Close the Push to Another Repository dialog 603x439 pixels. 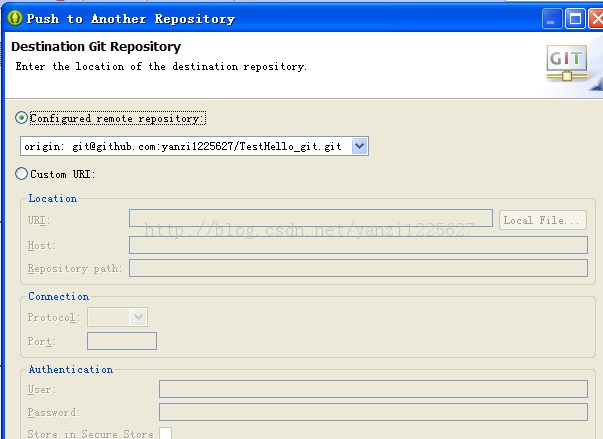[x=596, y=18]
